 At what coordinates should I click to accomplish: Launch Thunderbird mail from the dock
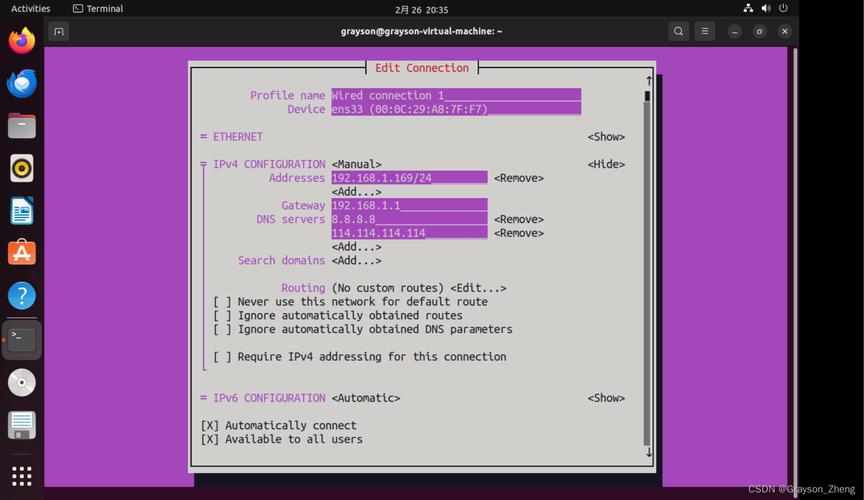pos(21,84)
